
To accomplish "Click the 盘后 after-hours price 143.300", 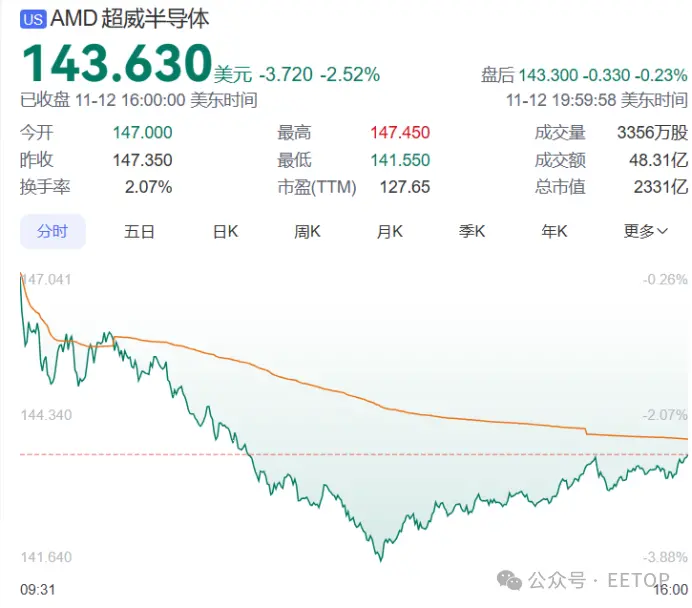I will (x=548, y=75).
